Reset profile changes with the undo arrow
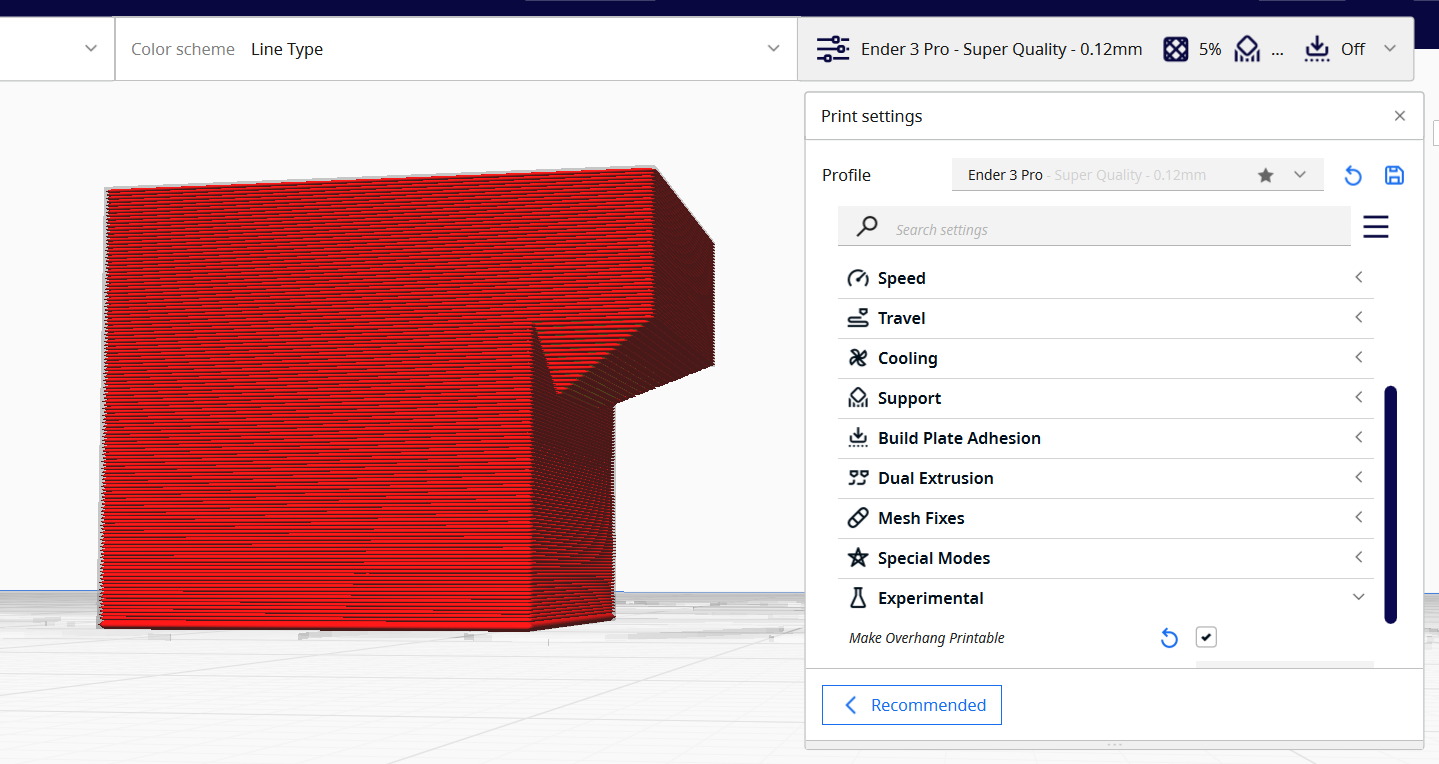Viewport: 1439px width, 764px height. coord(1353,176)
